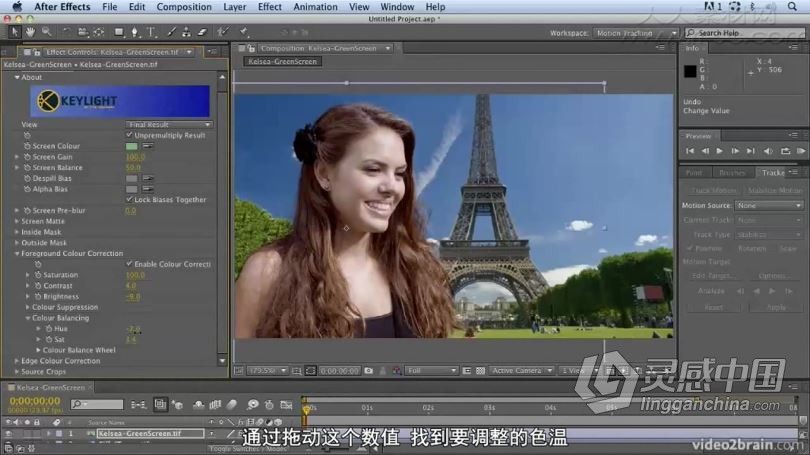Open the Animation menu
Screen dimensions: 810x455
(315, 7)
